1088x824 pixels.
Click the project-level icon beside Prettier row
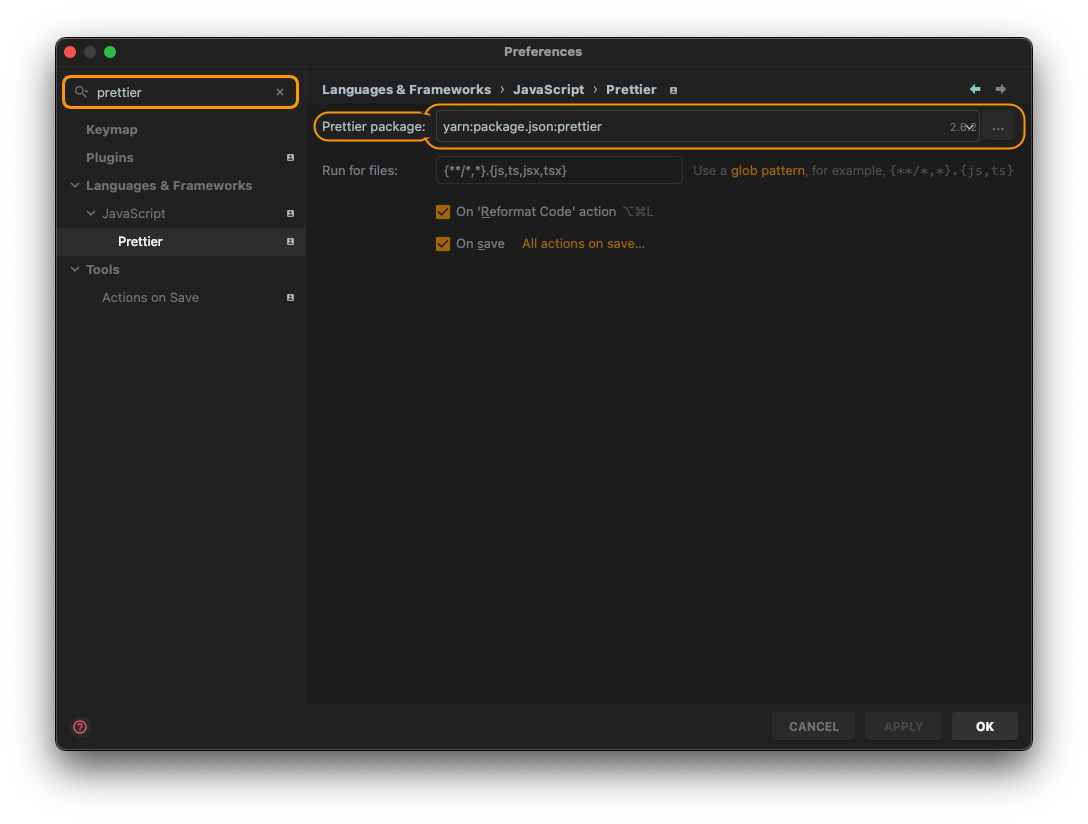click(291, 241)
